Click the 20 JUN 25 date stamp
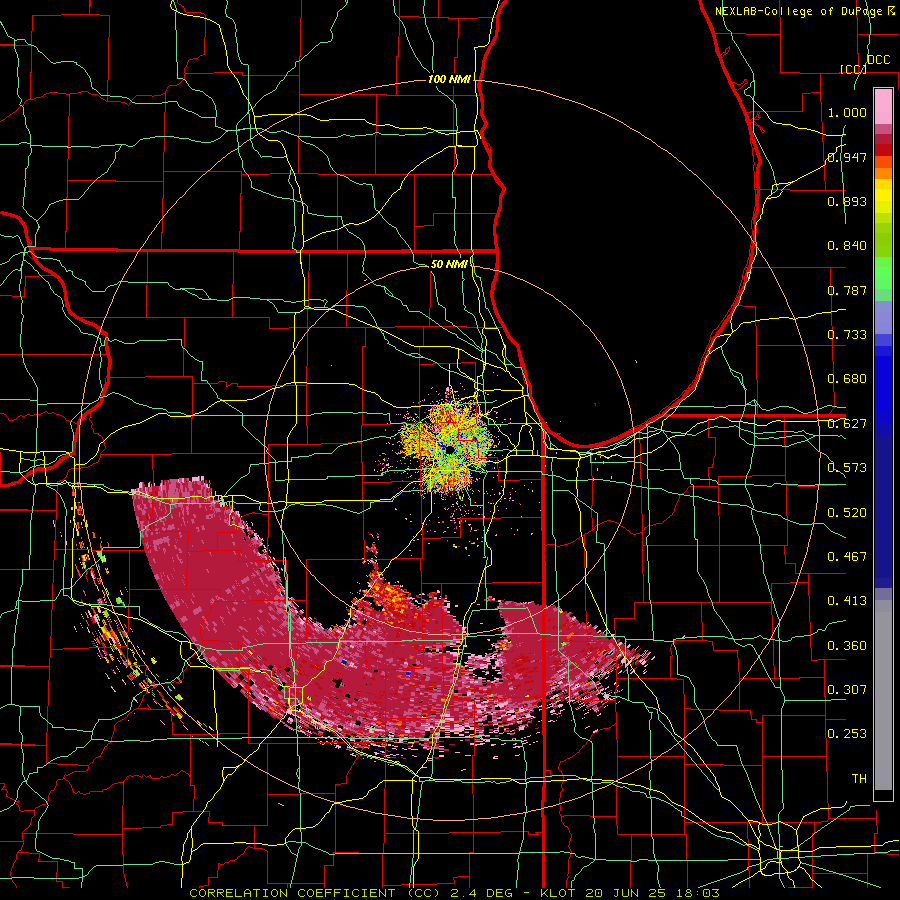This screenshot has width=900, height=900. point(625,893)
